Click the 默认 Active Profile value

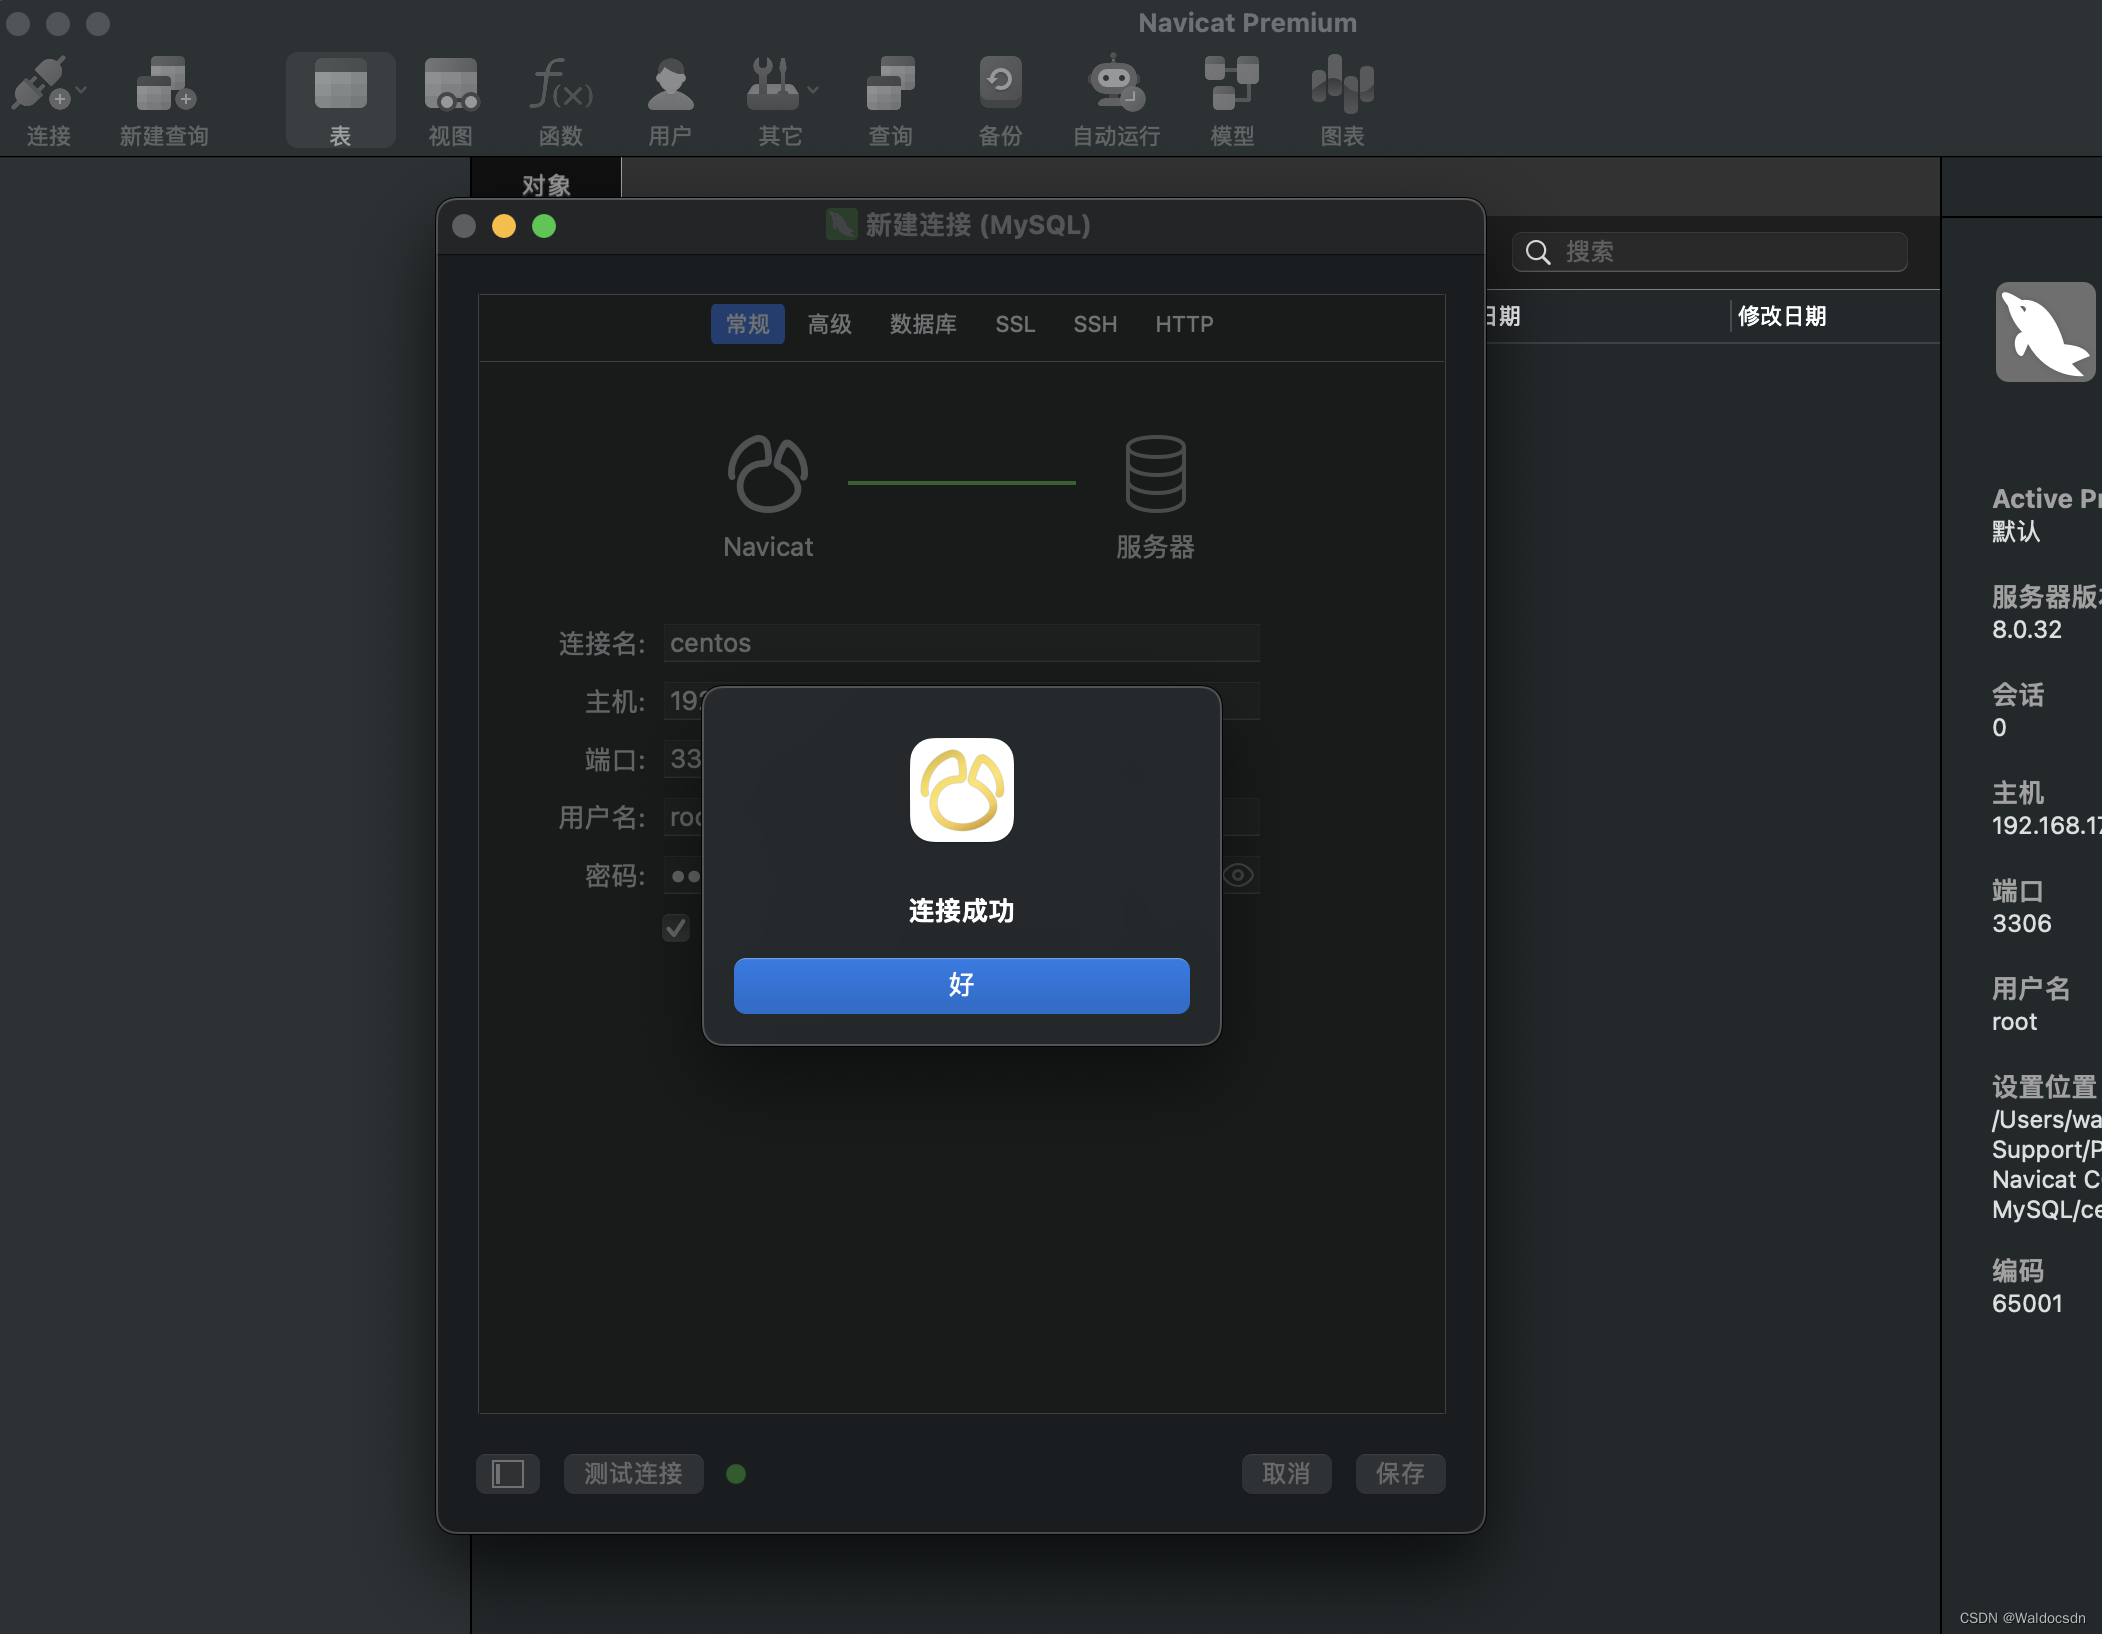coord(2016,531)
